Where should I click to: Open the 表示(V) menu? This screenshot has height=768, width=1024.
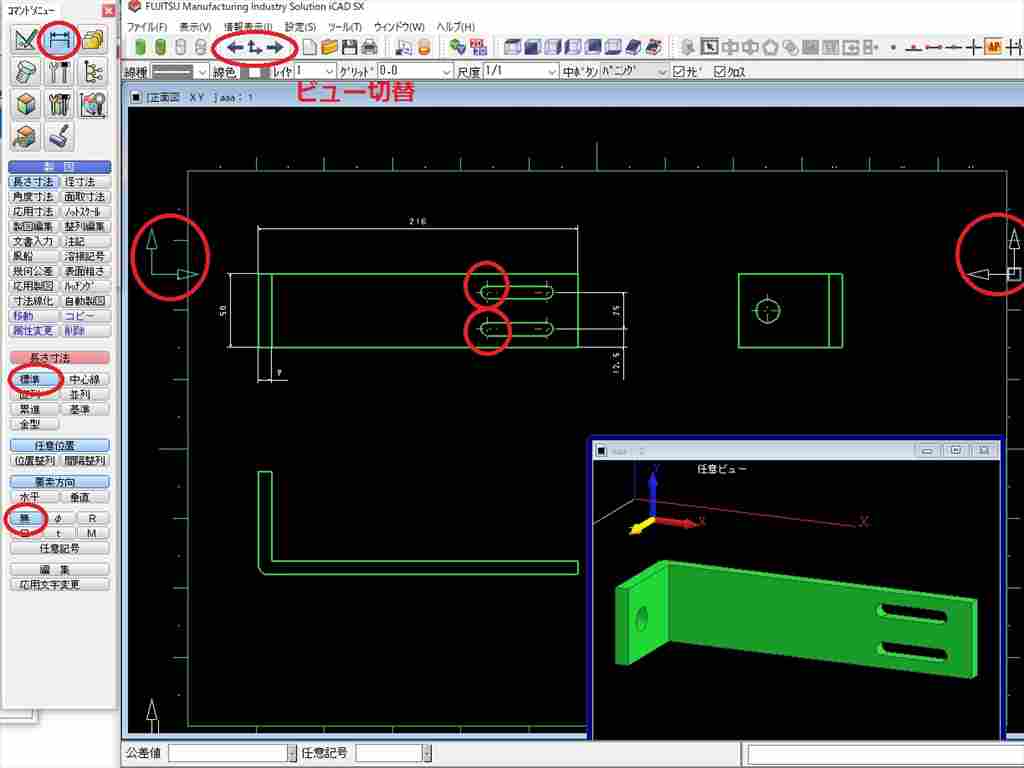(195, 27)
